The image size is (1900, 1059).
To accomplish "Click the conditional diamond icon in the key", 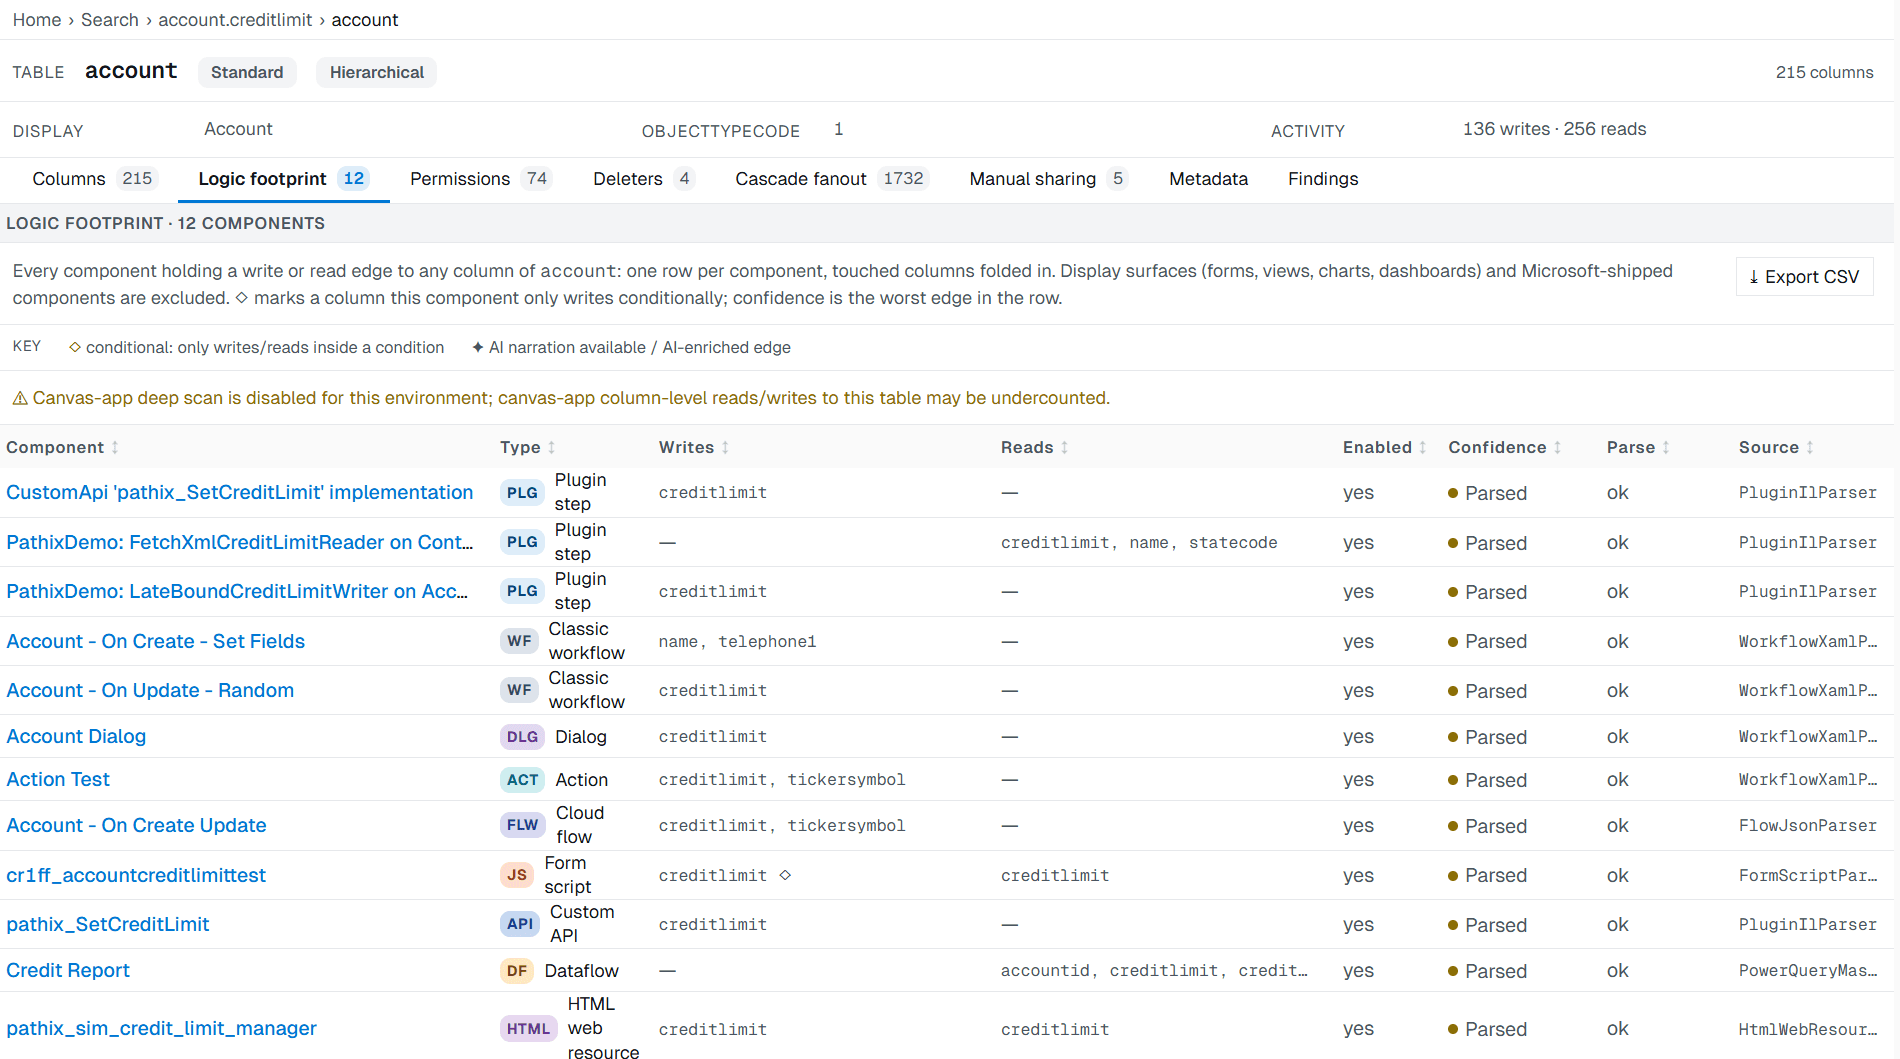I will [x=75, y=347].
